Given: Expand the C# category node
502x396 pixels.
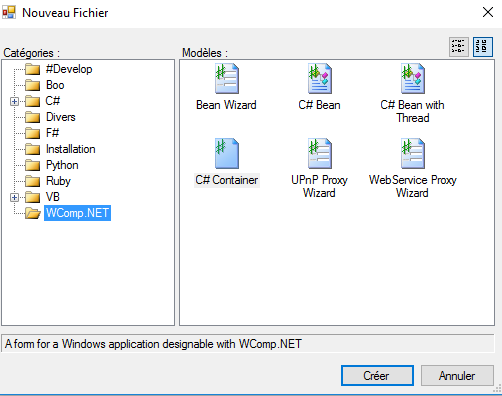Looking at the screenshot, I should pyautogui.click(x=14, y=101).
